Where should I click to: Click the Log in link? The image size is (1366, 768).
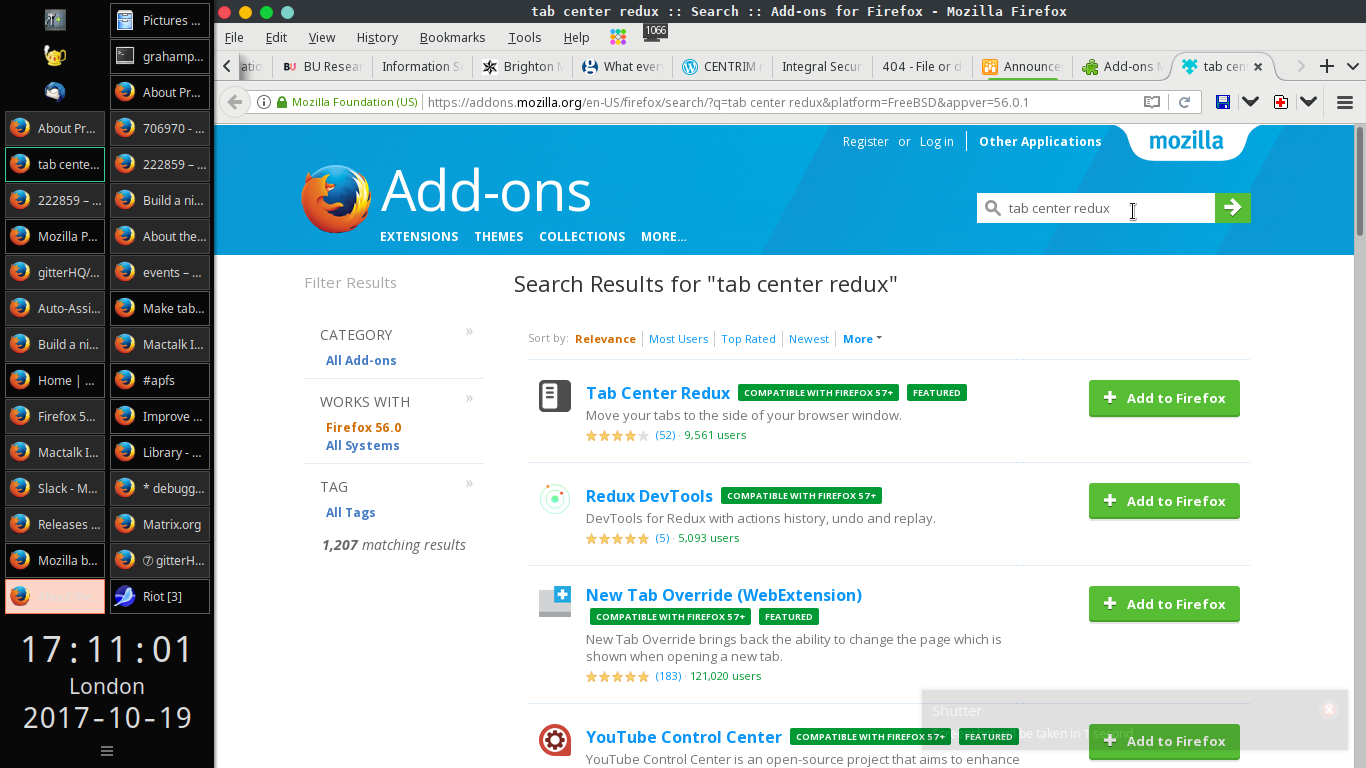937,142
